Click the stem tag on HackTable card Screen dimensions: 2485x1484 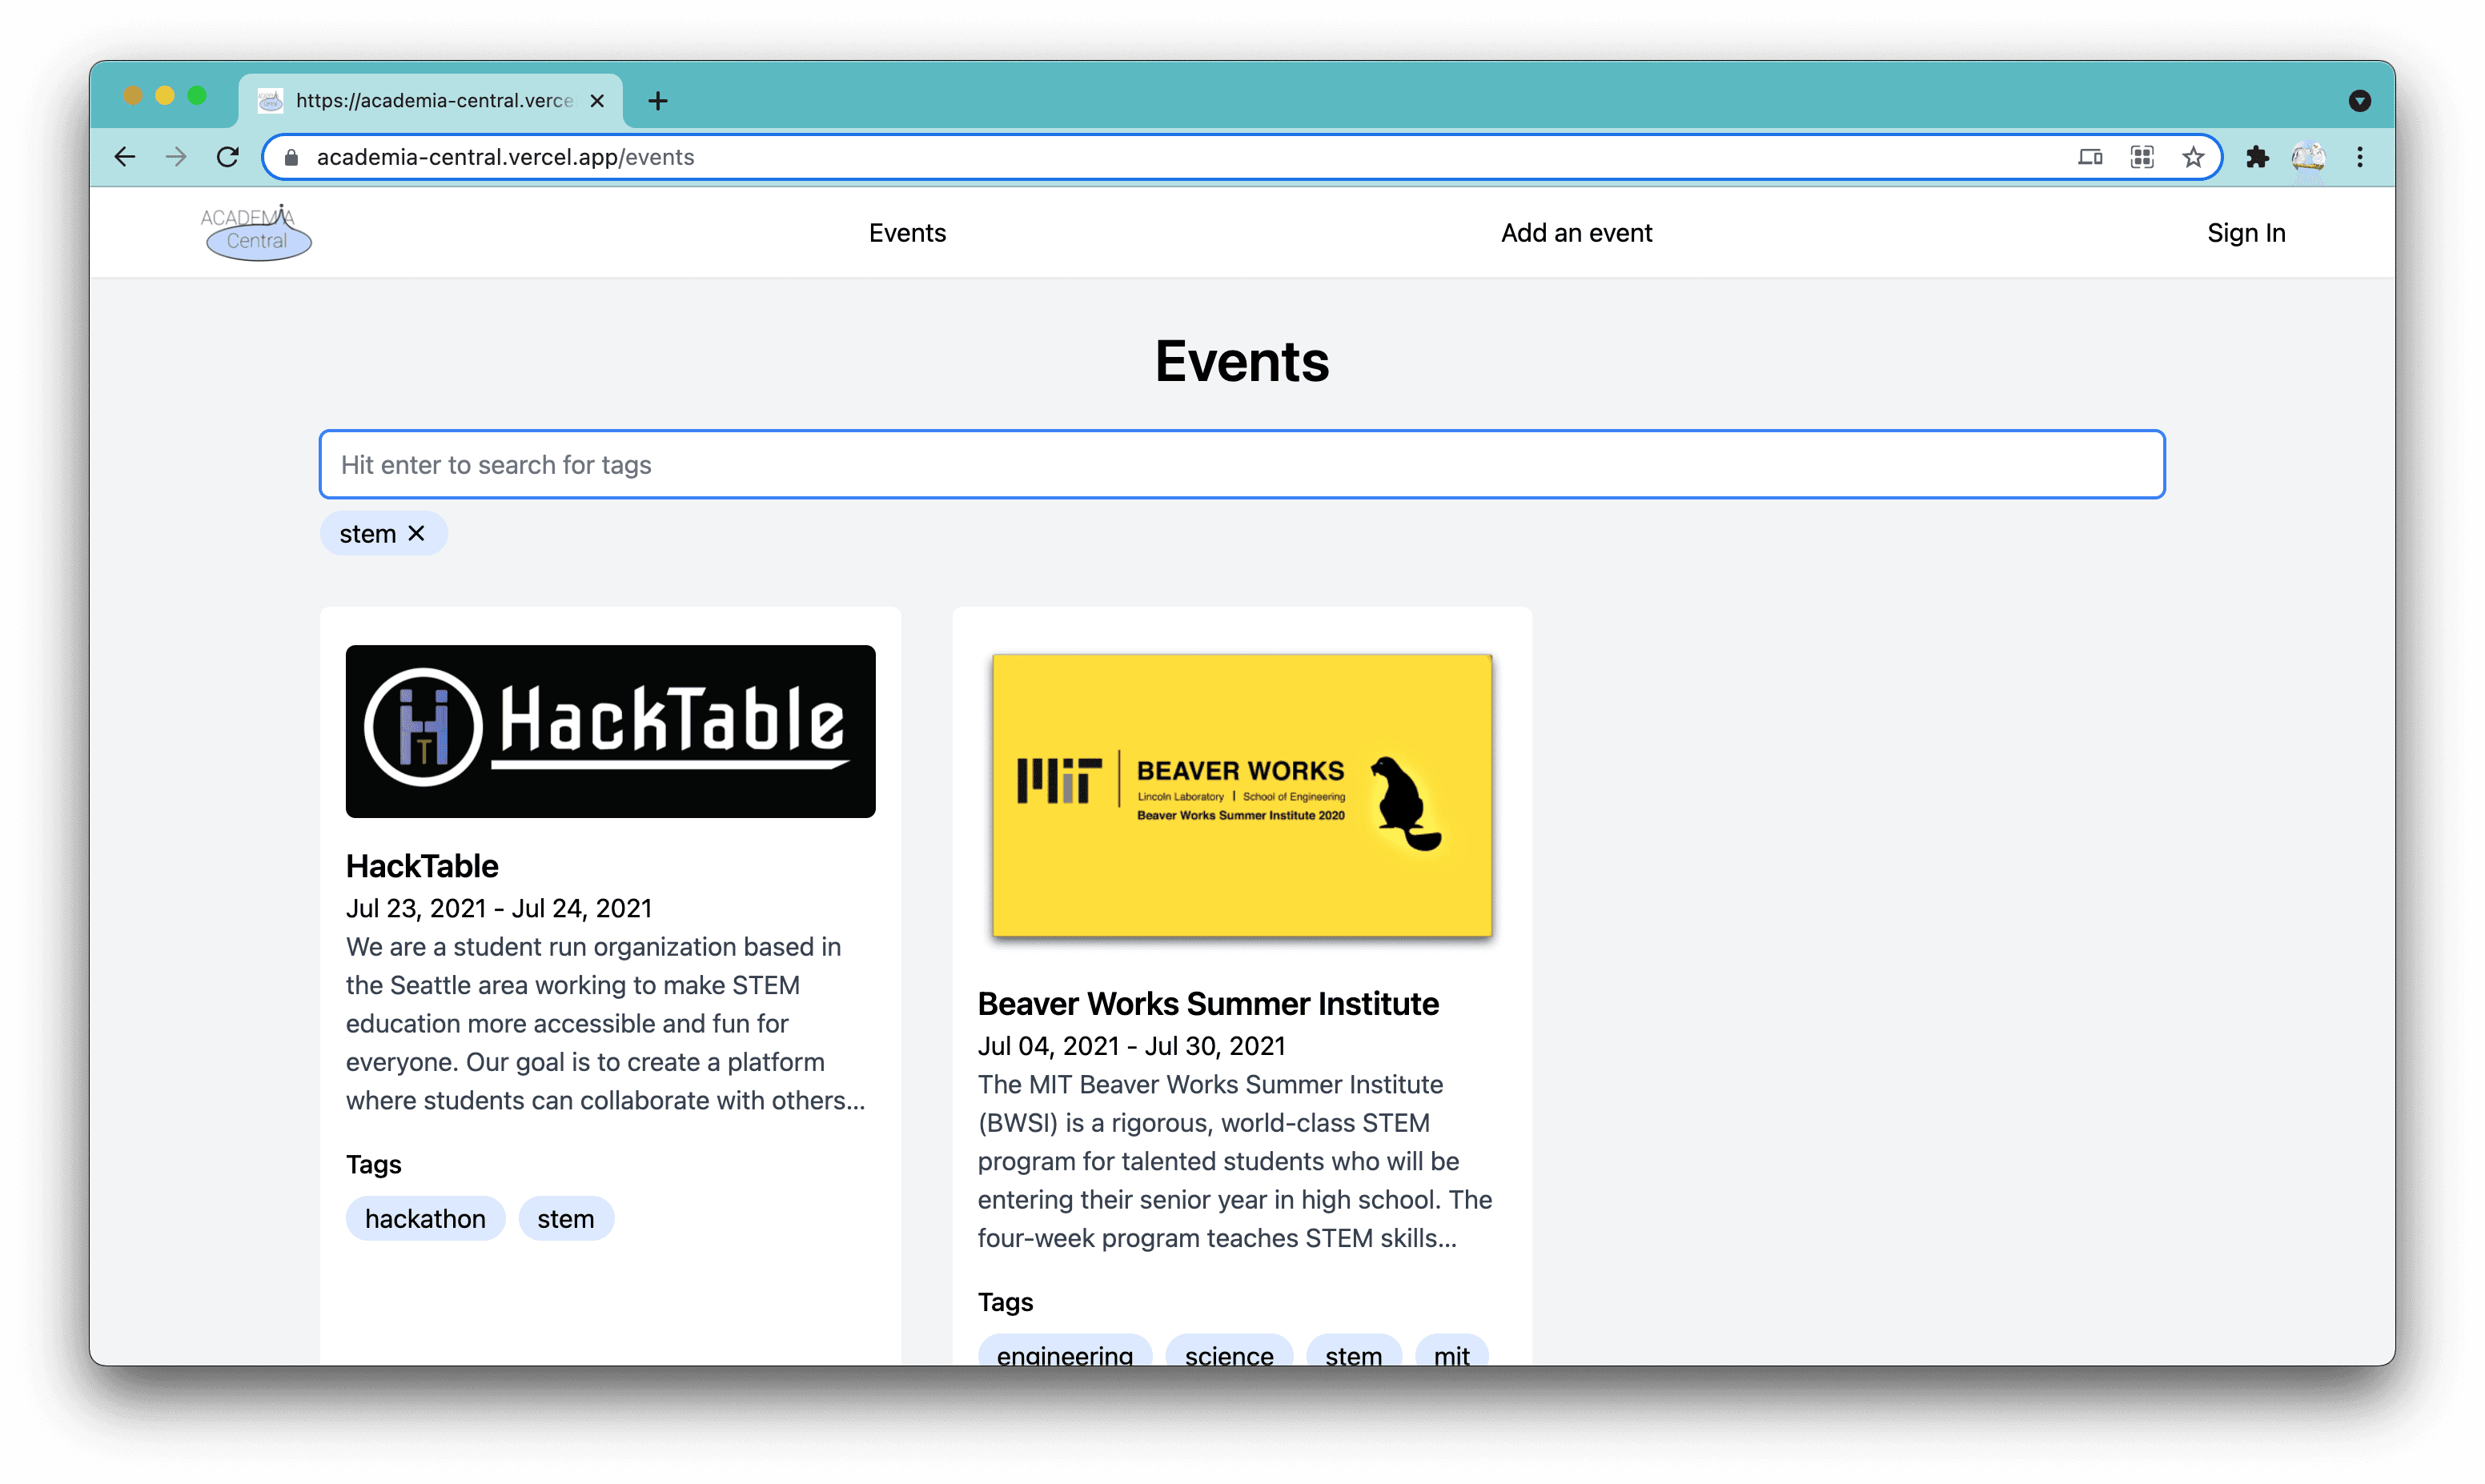[566, 1219]
